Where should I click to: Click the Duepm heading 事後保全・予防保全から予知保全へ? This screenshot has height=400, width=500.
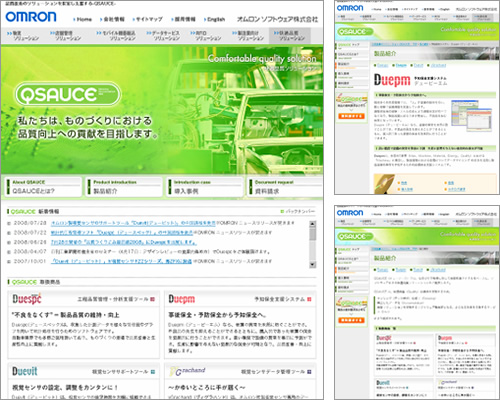(x=217, y=315)
